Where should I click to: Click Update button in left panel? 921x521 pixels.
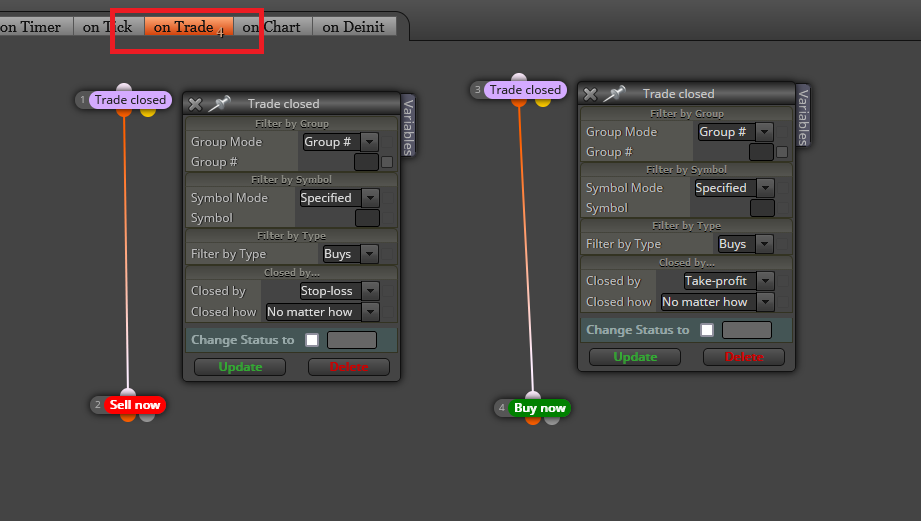click(x=240, y=367)
